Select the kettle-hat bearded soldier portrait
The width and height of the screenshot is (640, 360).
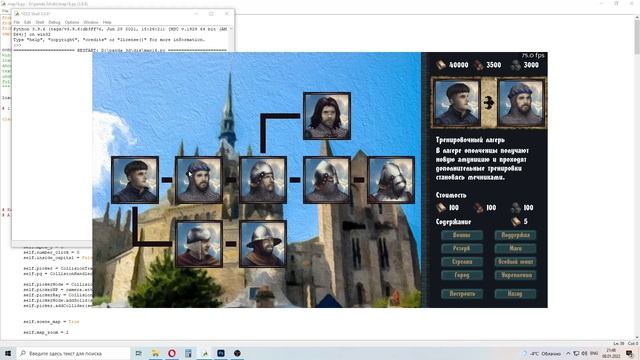click(263, 244)
